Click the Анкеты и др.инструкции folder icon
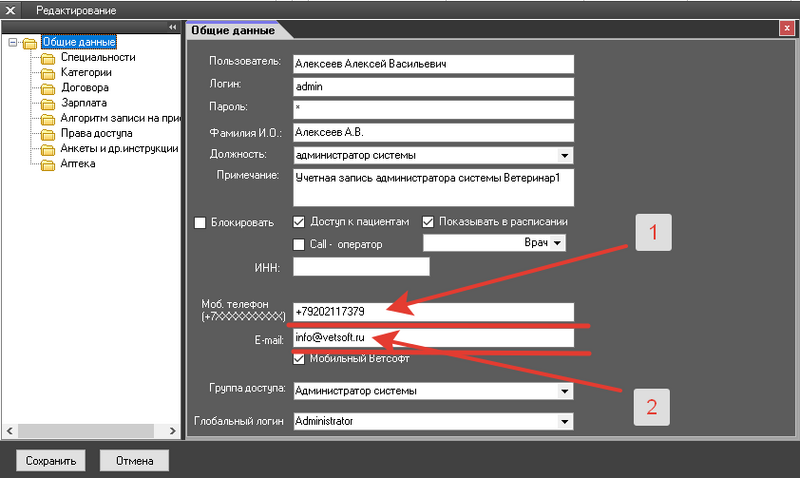The height and width of the screenshot is (478, 800). pos(48,149)
